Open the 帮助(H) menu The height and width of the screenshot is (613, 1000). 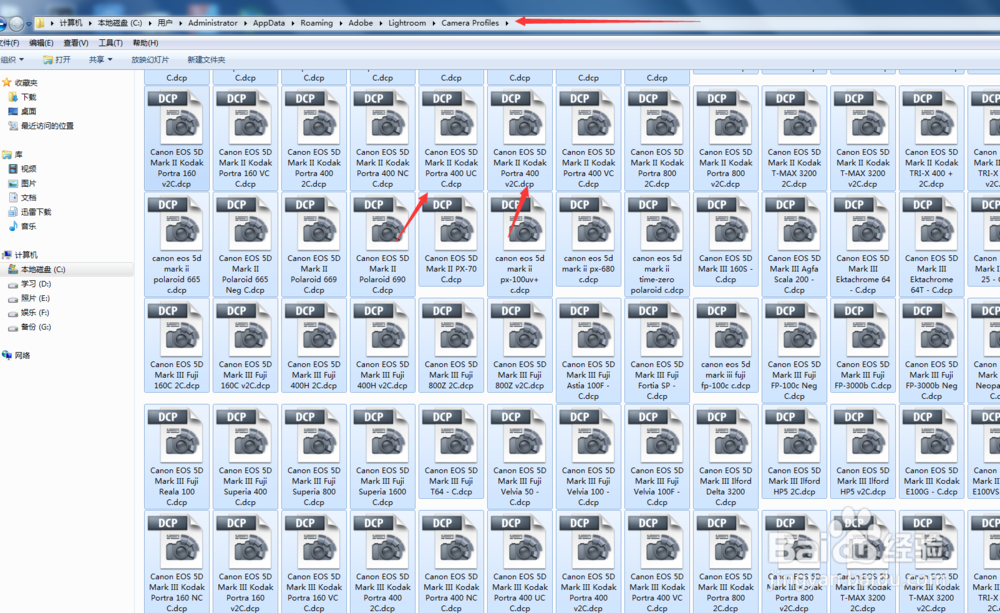pos(145,43)
